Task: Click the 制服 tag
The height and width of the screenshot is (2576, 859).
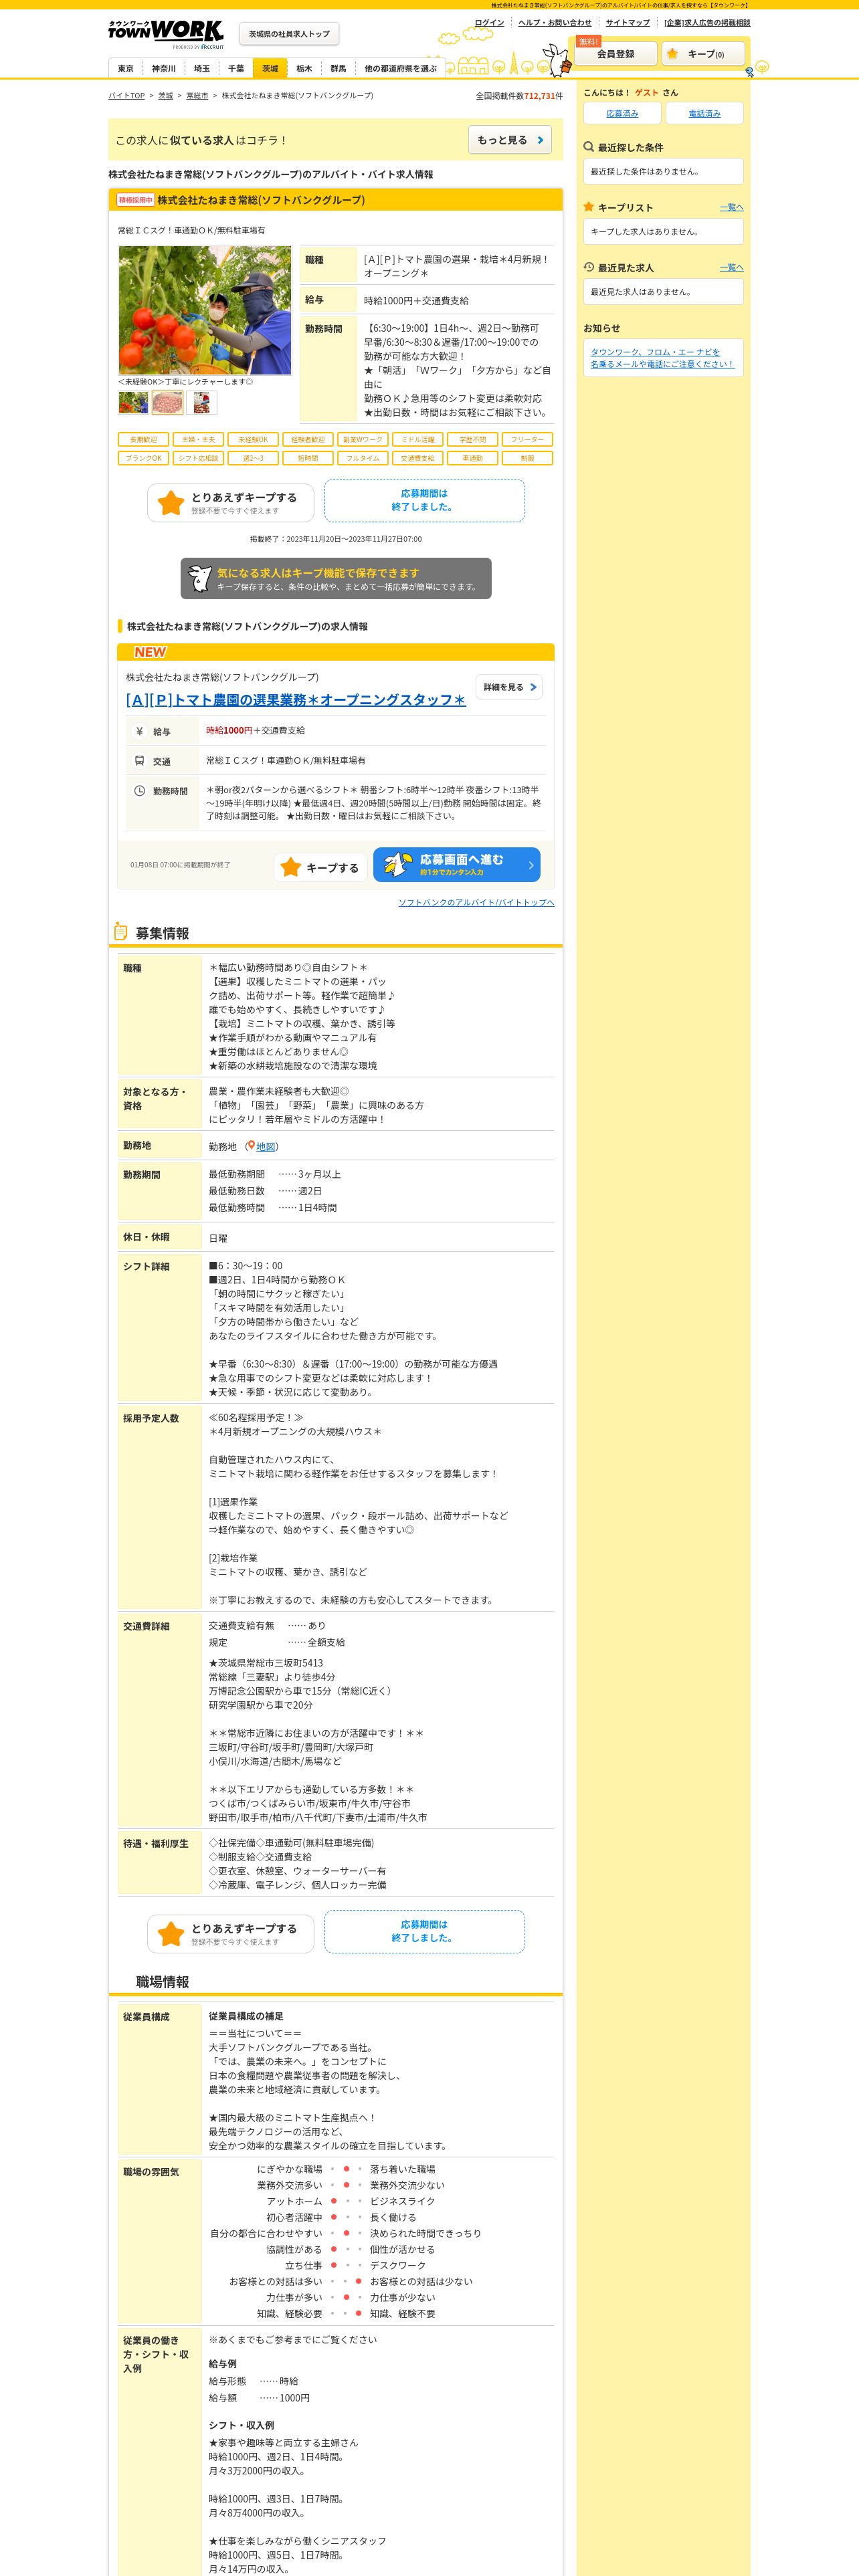Action: coord(528,458)
